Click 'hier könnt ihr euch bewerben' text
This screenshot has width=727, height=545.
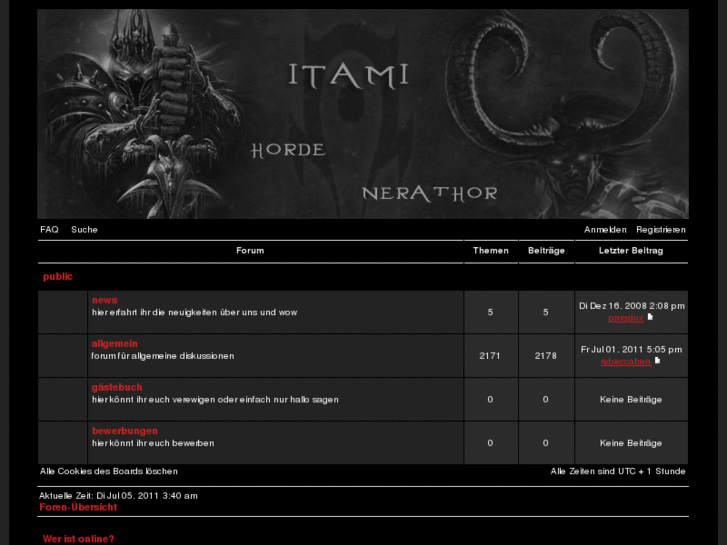153,443
